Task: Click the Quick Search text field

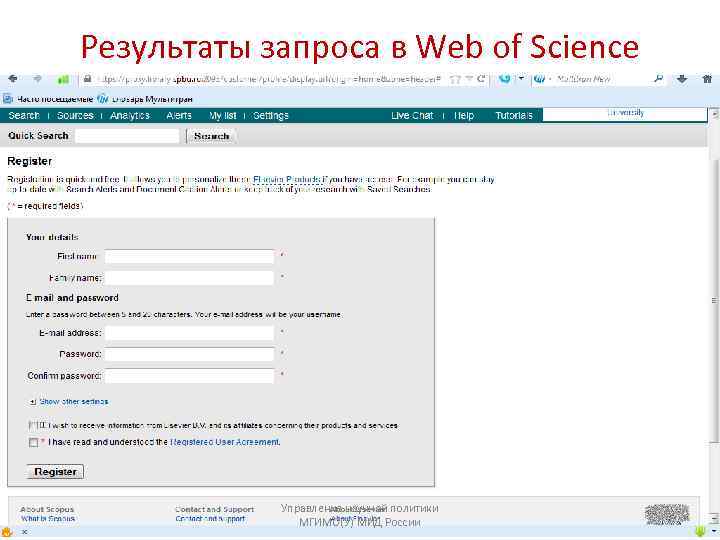Action: click(x=127, y=136)
